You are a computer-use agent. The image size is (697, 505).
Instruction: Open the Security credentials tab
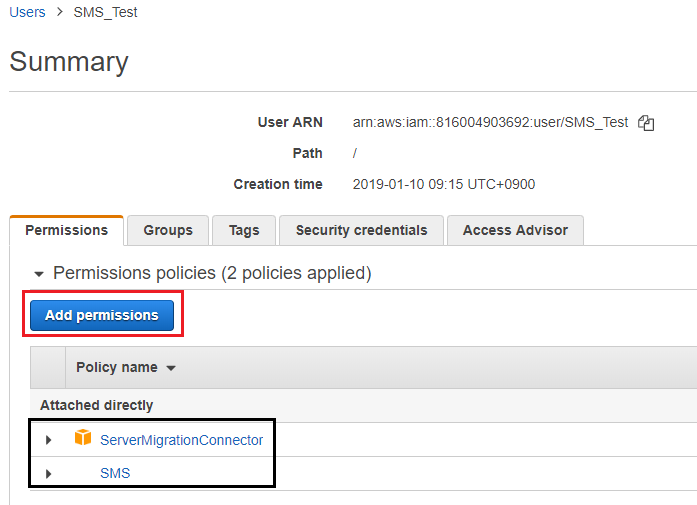(361, 230)
